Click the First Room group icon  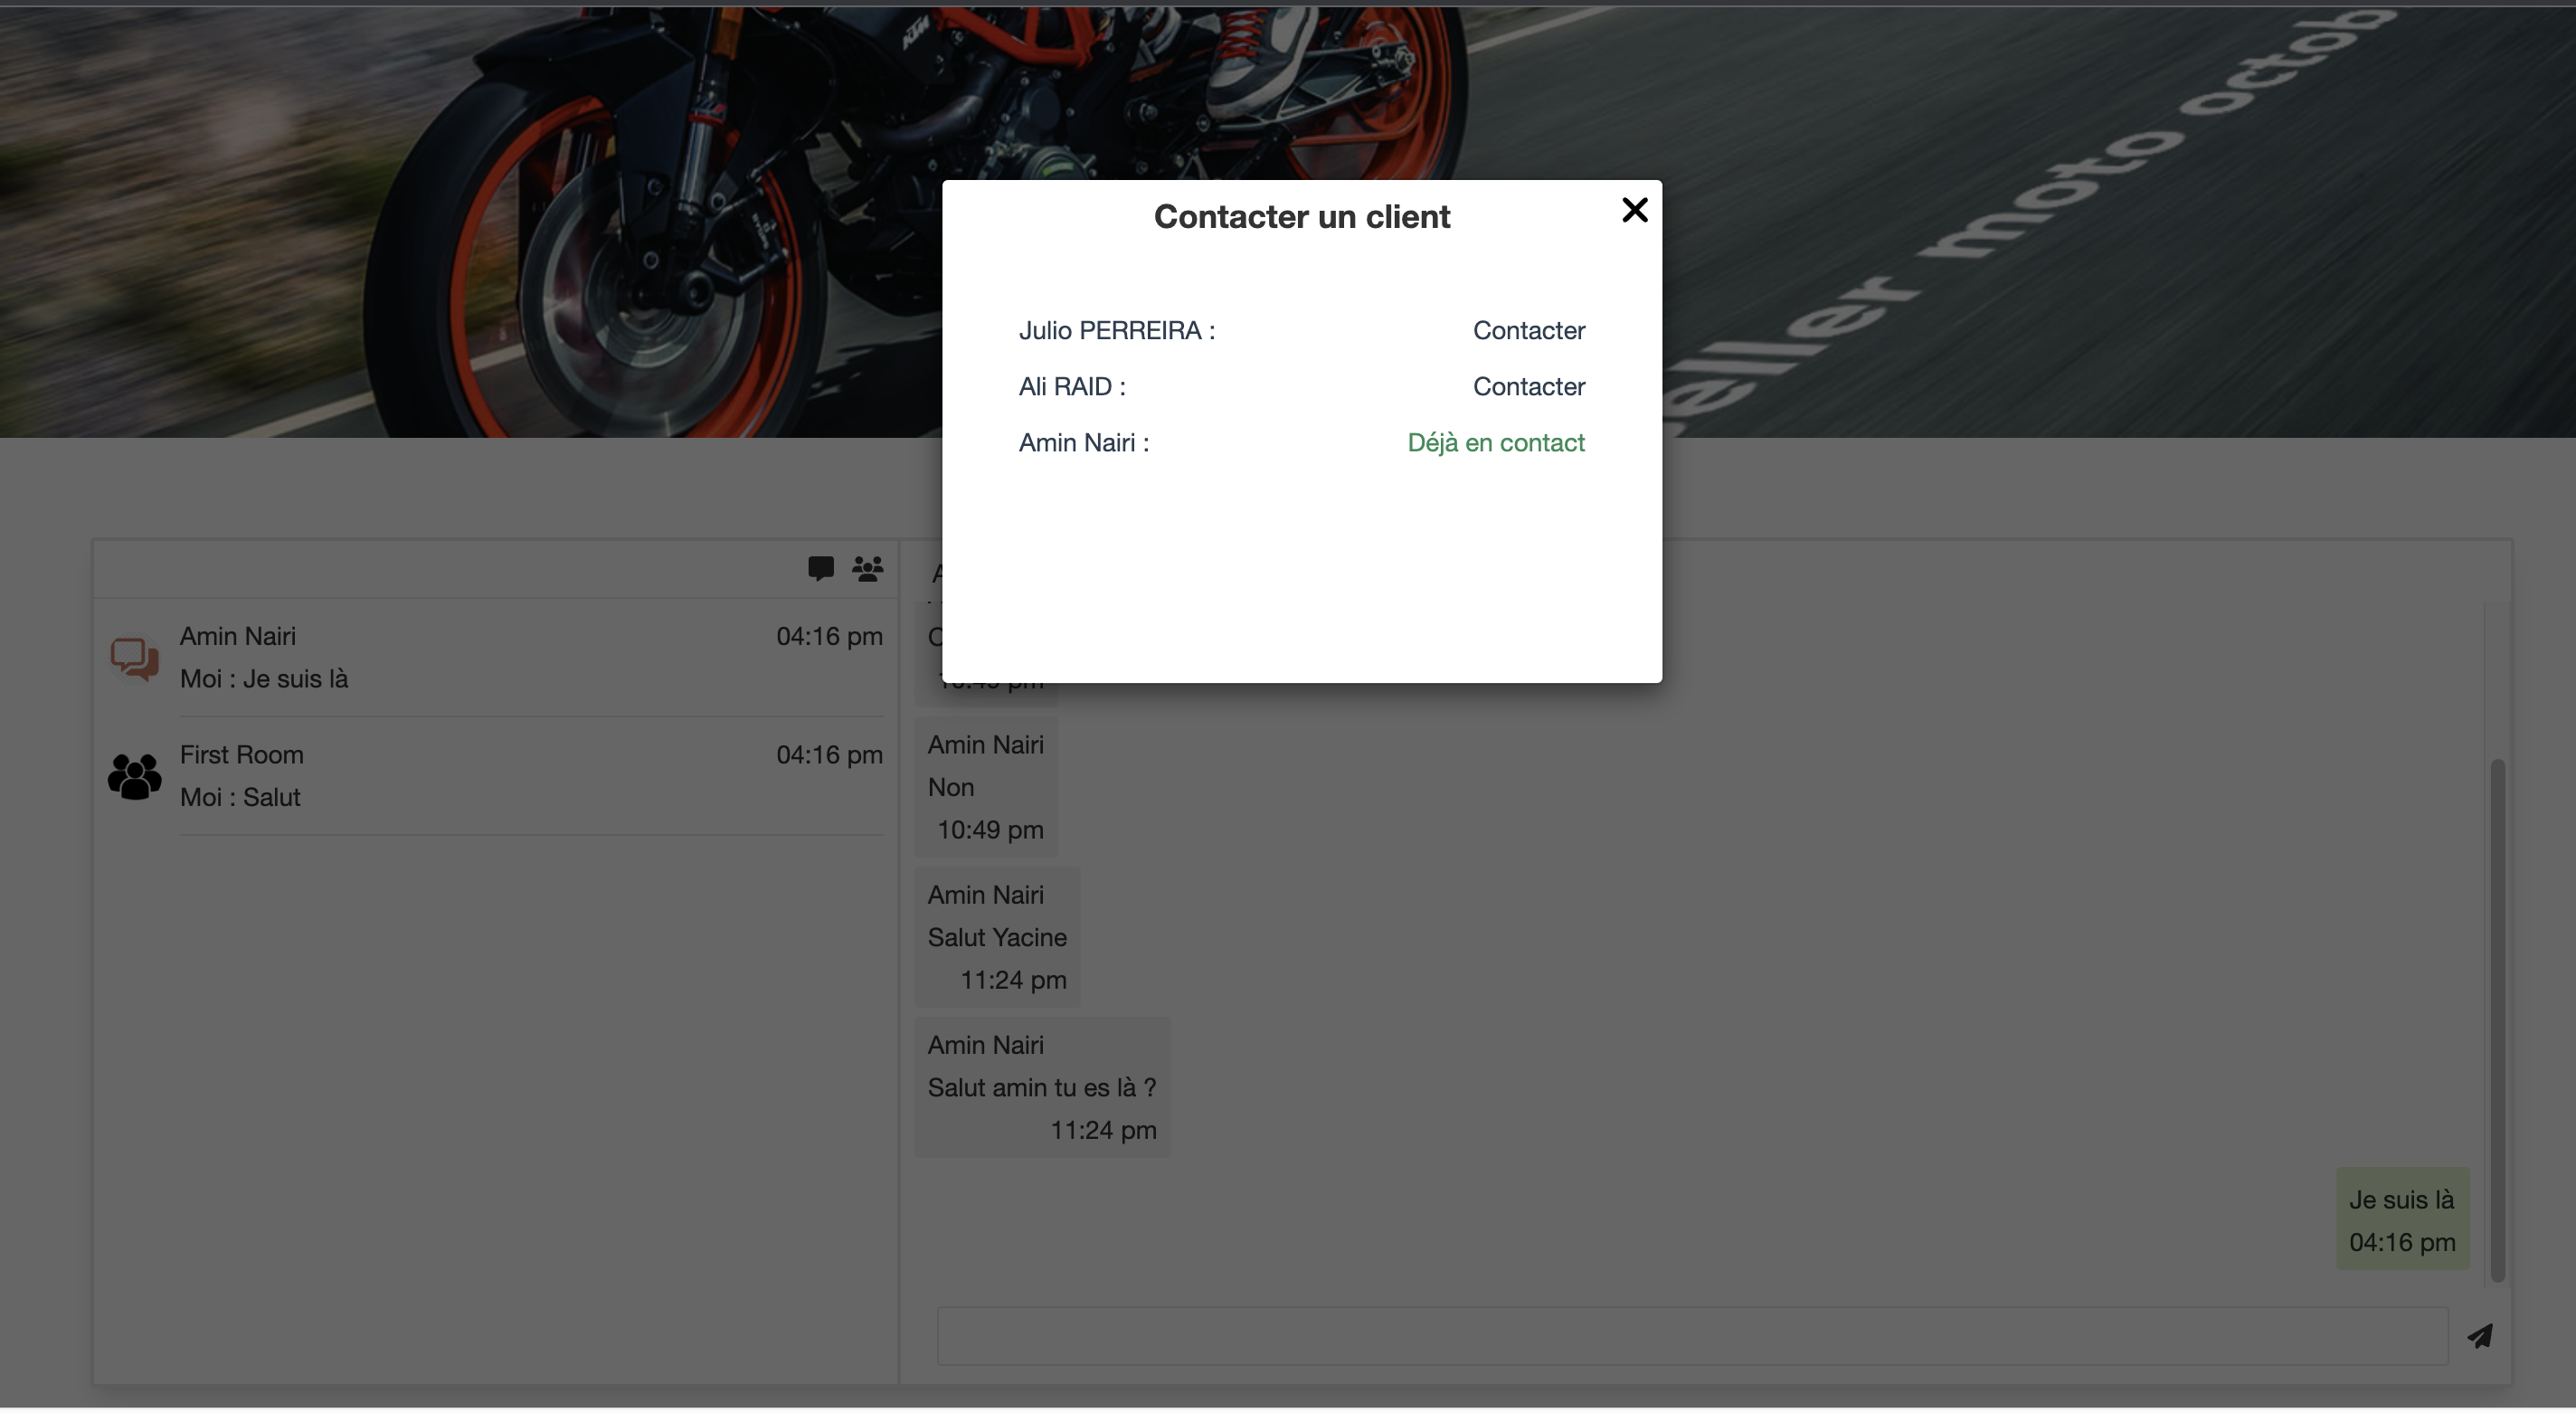pos(134,776)
